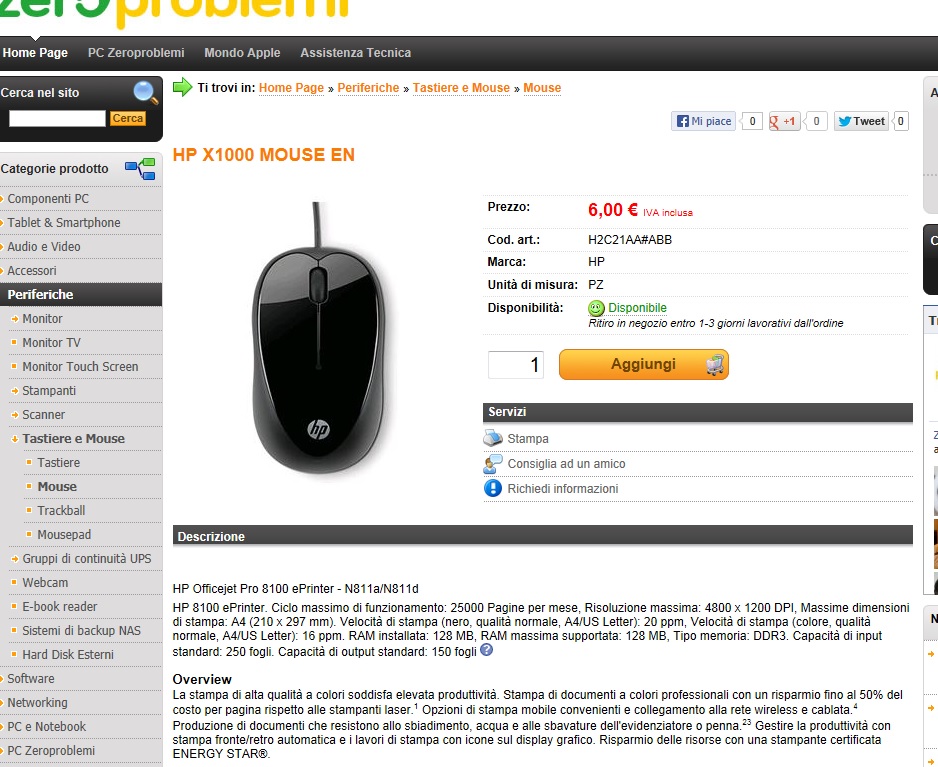Click the HP mouse product image
Screen dimensions: 938x767
(318, 338)
